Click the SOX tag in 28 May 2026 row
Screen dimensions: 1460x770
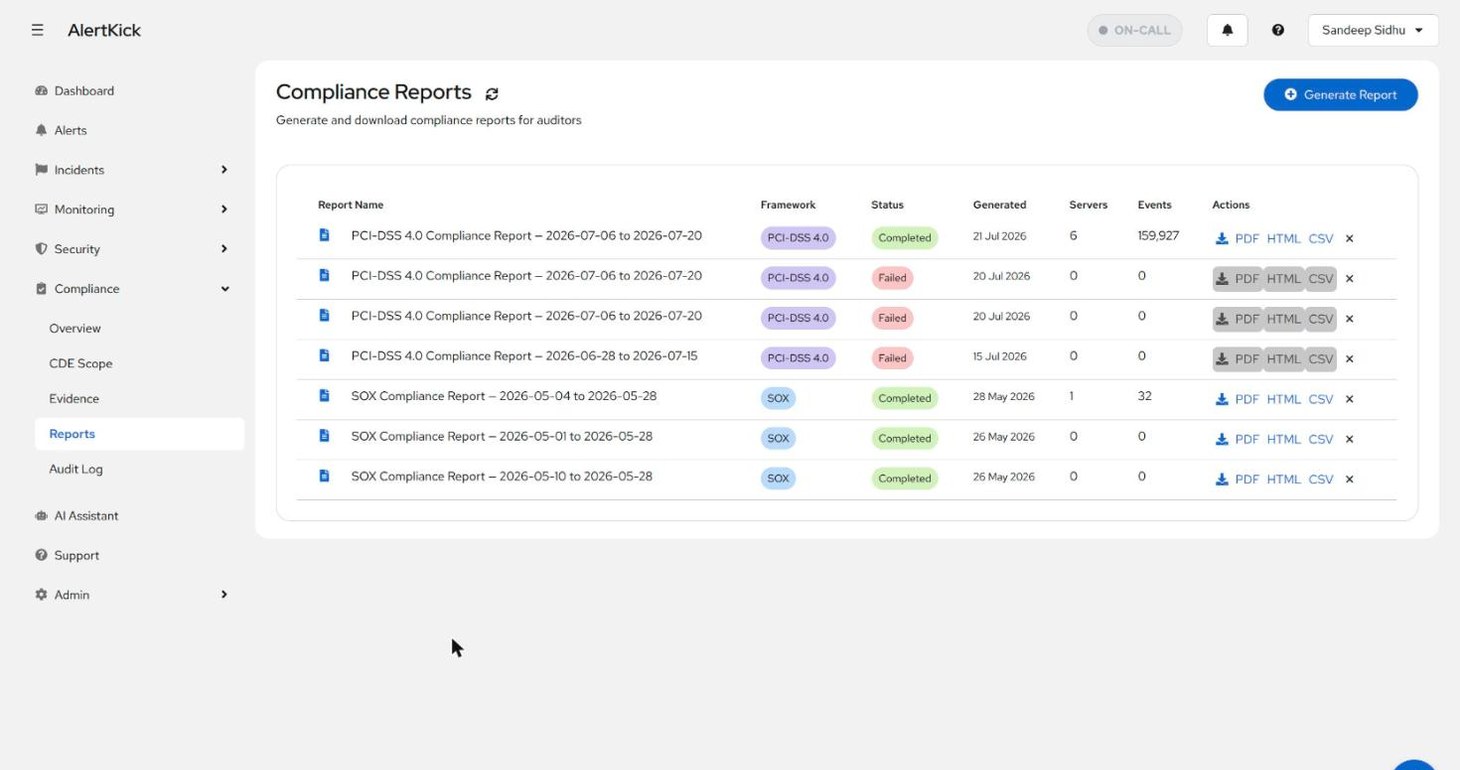[778, 398]
